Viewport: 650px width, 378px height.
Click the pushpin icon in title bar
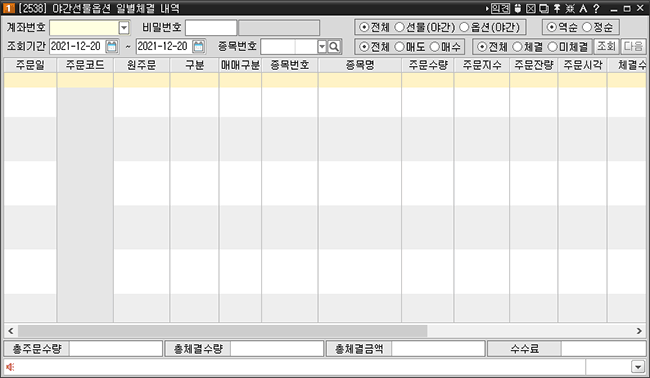(557, 8)
